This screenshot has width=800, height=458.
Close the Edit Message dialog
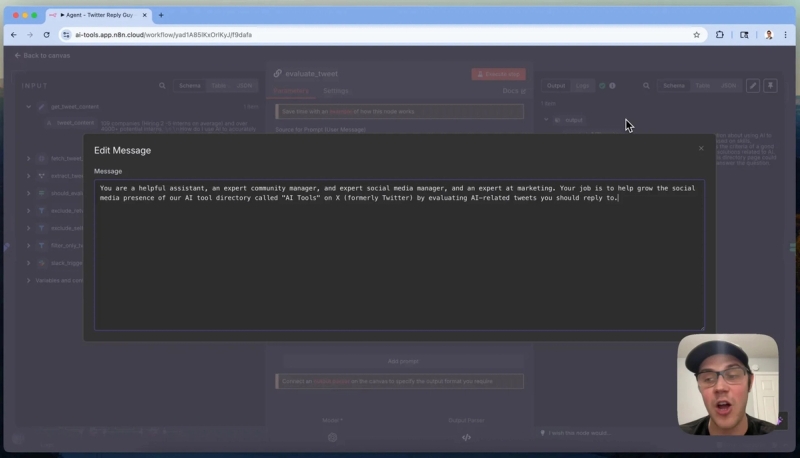[701, 148]
